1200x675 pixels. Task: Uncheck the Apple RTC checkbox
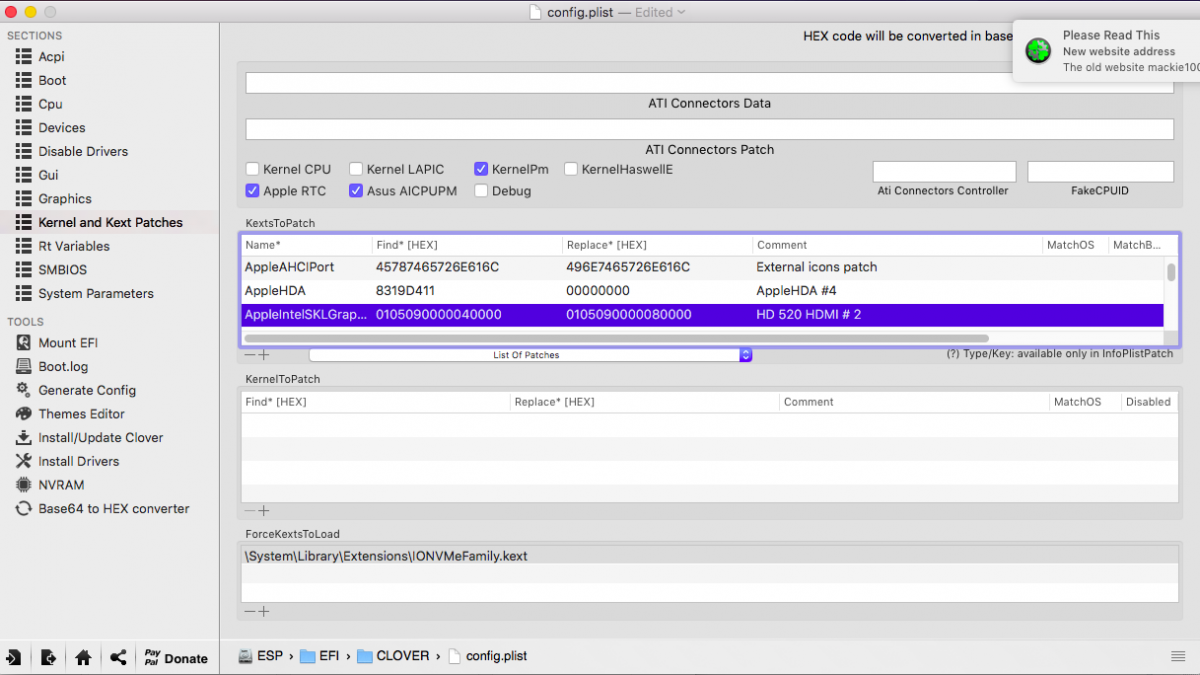(254, 191)
